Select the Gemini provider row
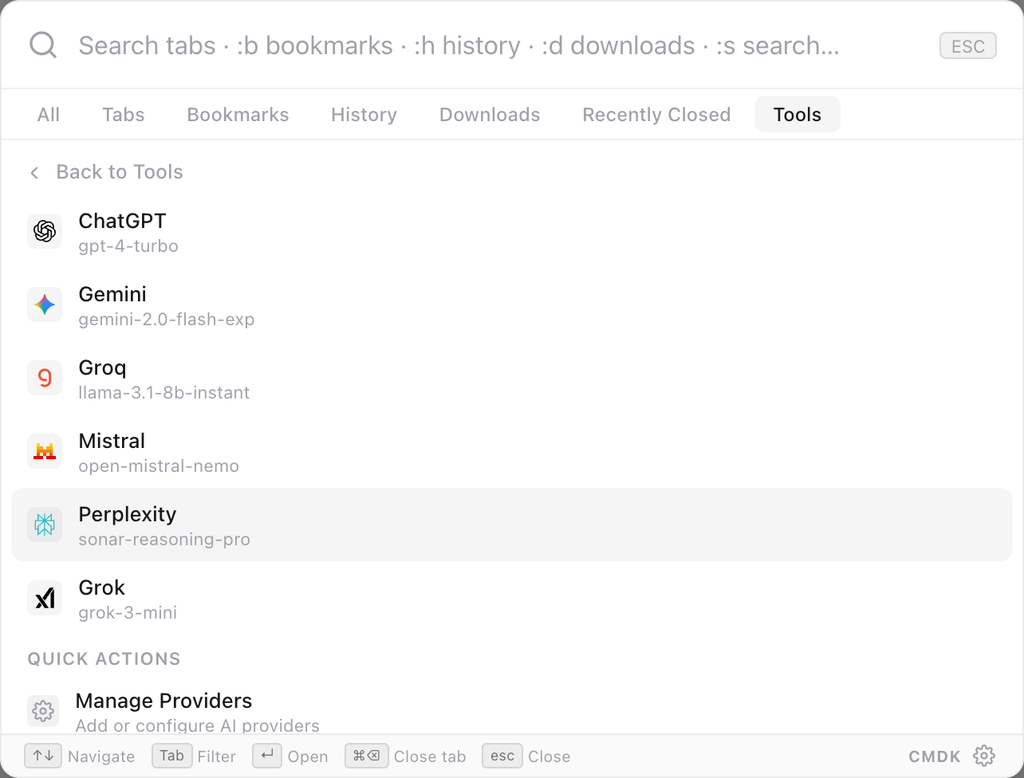The image size is (1024, 778). (512, 304)
